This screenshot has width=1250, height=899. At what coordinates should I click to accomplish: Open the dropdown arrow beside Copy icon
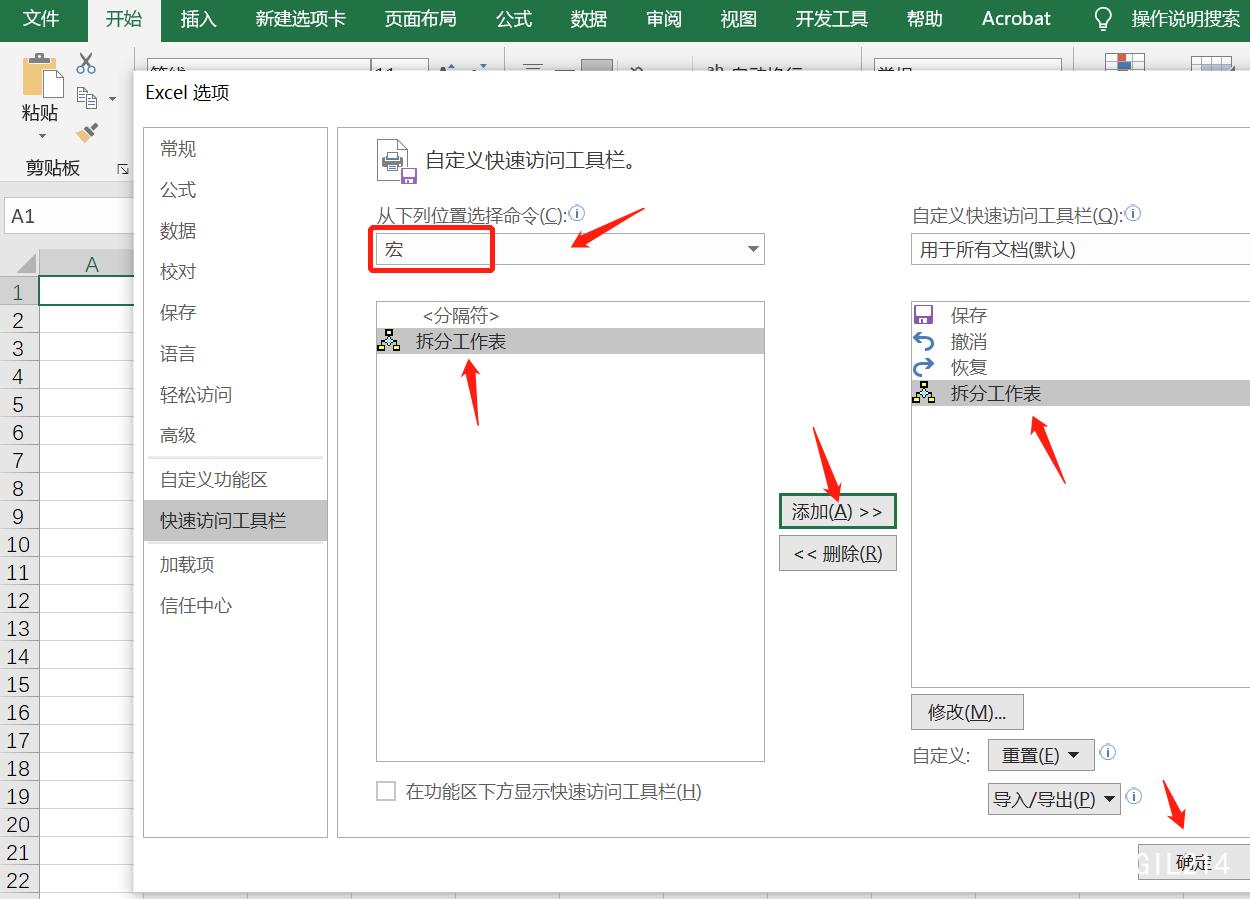112,99
